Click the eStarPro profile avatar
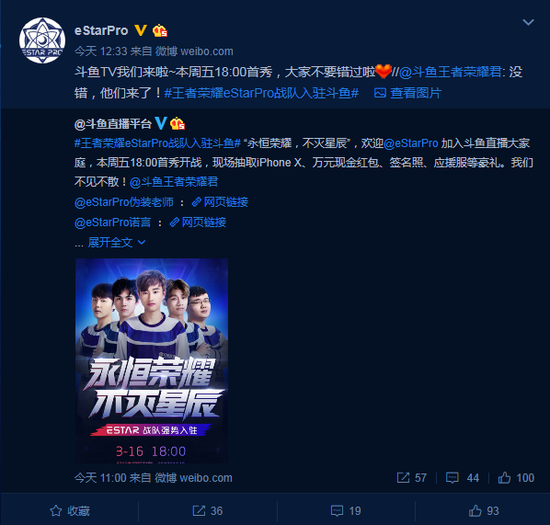Screen dimensions: 550x525 point(42,40)
